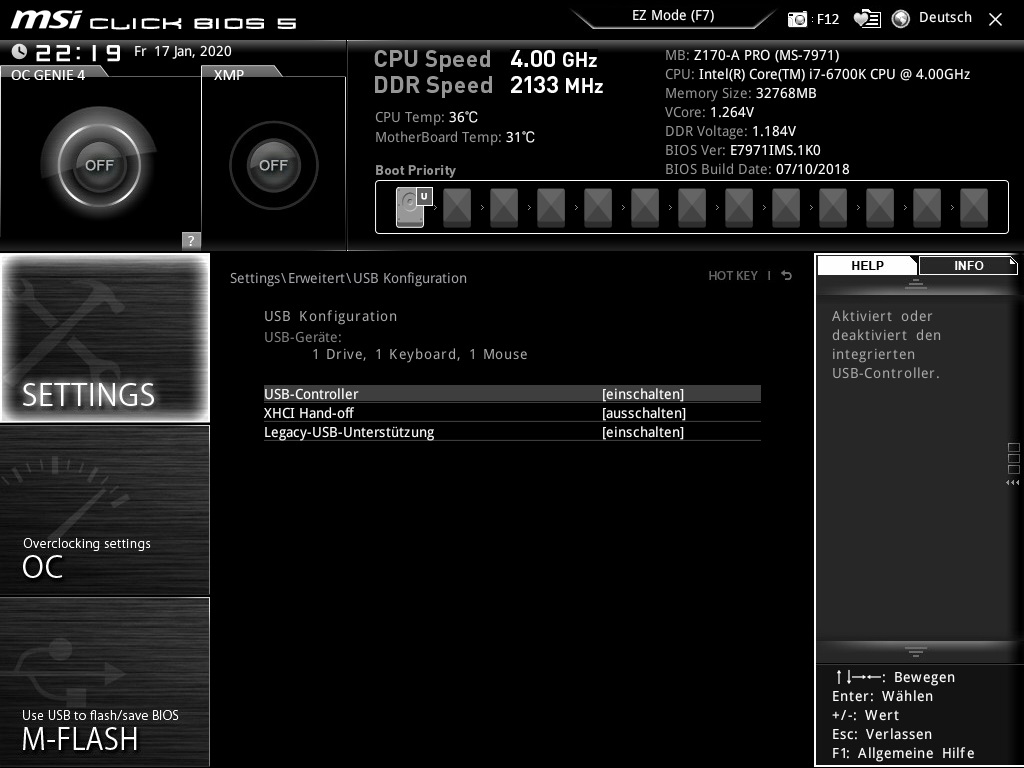Click the last empty boot priority slot

coord(974,208)
